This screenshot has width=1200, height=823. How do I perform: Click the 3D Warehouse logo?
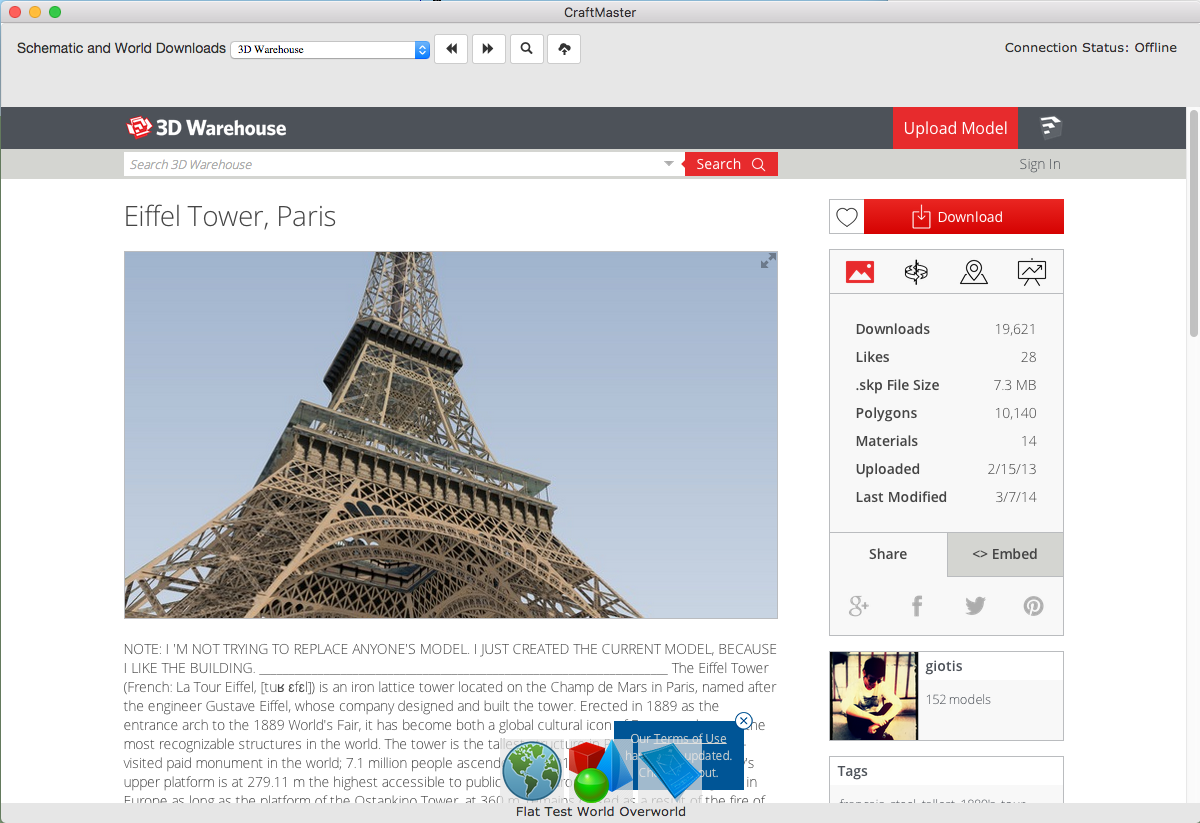(x=206, y=128)
